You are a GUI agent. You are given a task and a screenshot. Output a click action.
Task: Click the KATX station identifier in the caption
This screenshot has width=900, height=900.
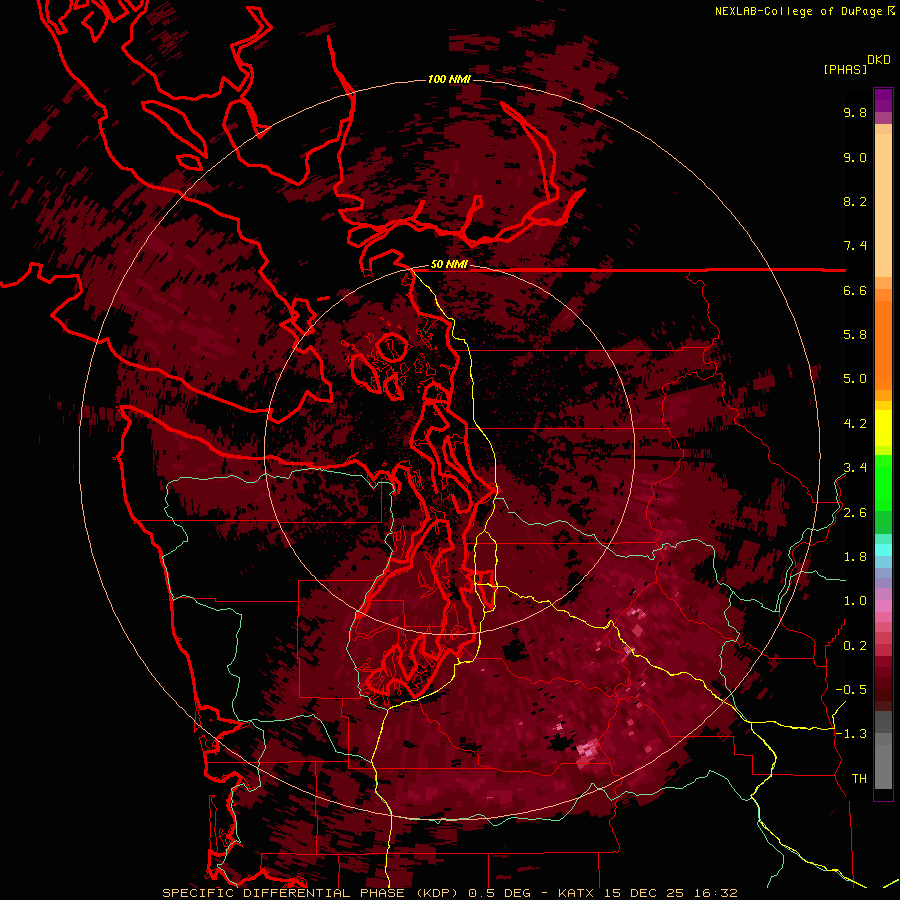[x=577, y=893]
